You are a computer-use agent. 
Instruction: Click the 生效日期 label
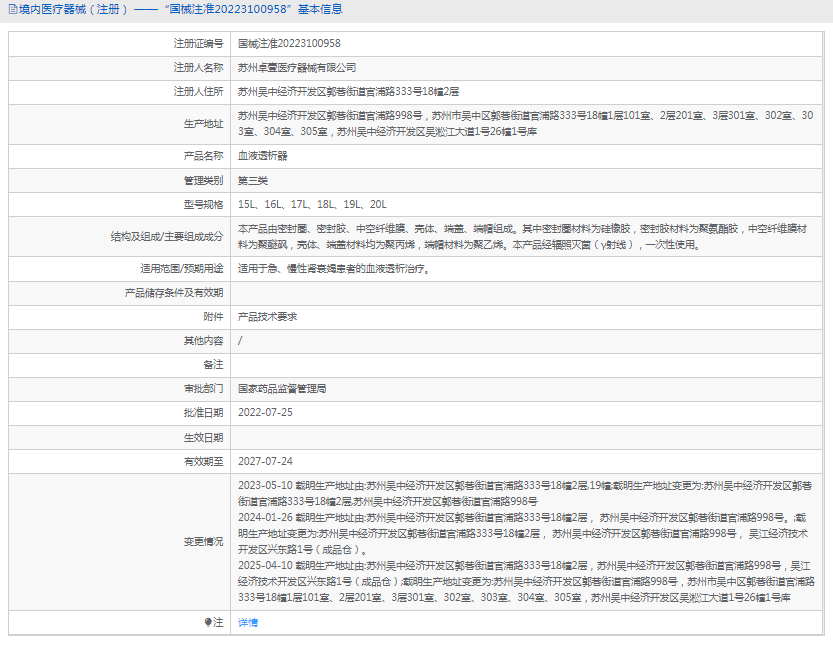click(203, 437)
